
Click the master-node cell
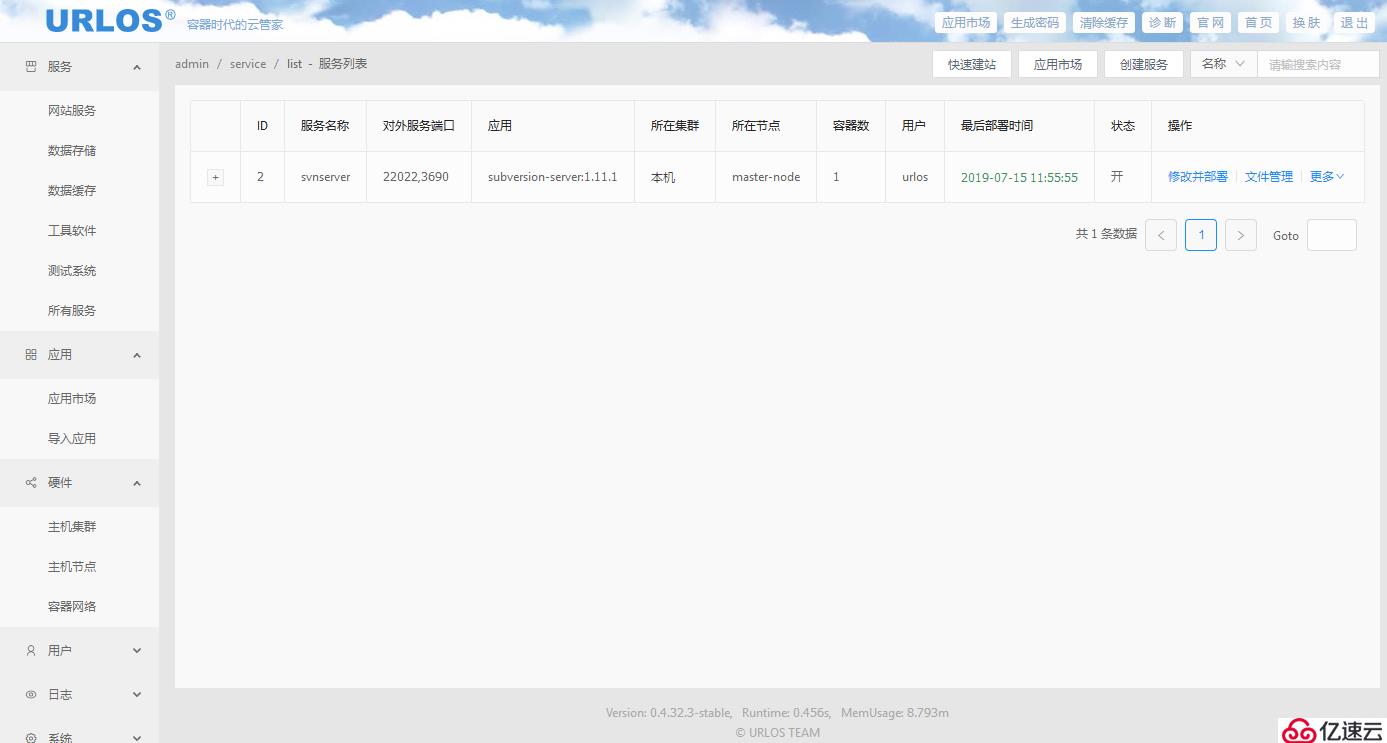coord(766,177)
